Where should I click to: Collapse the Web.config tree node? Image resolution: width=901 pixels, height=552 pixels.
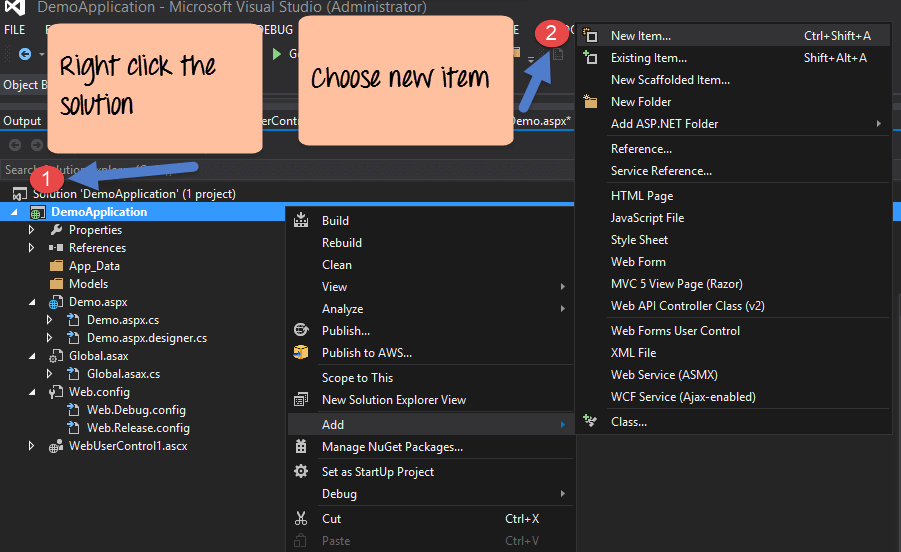32,392
